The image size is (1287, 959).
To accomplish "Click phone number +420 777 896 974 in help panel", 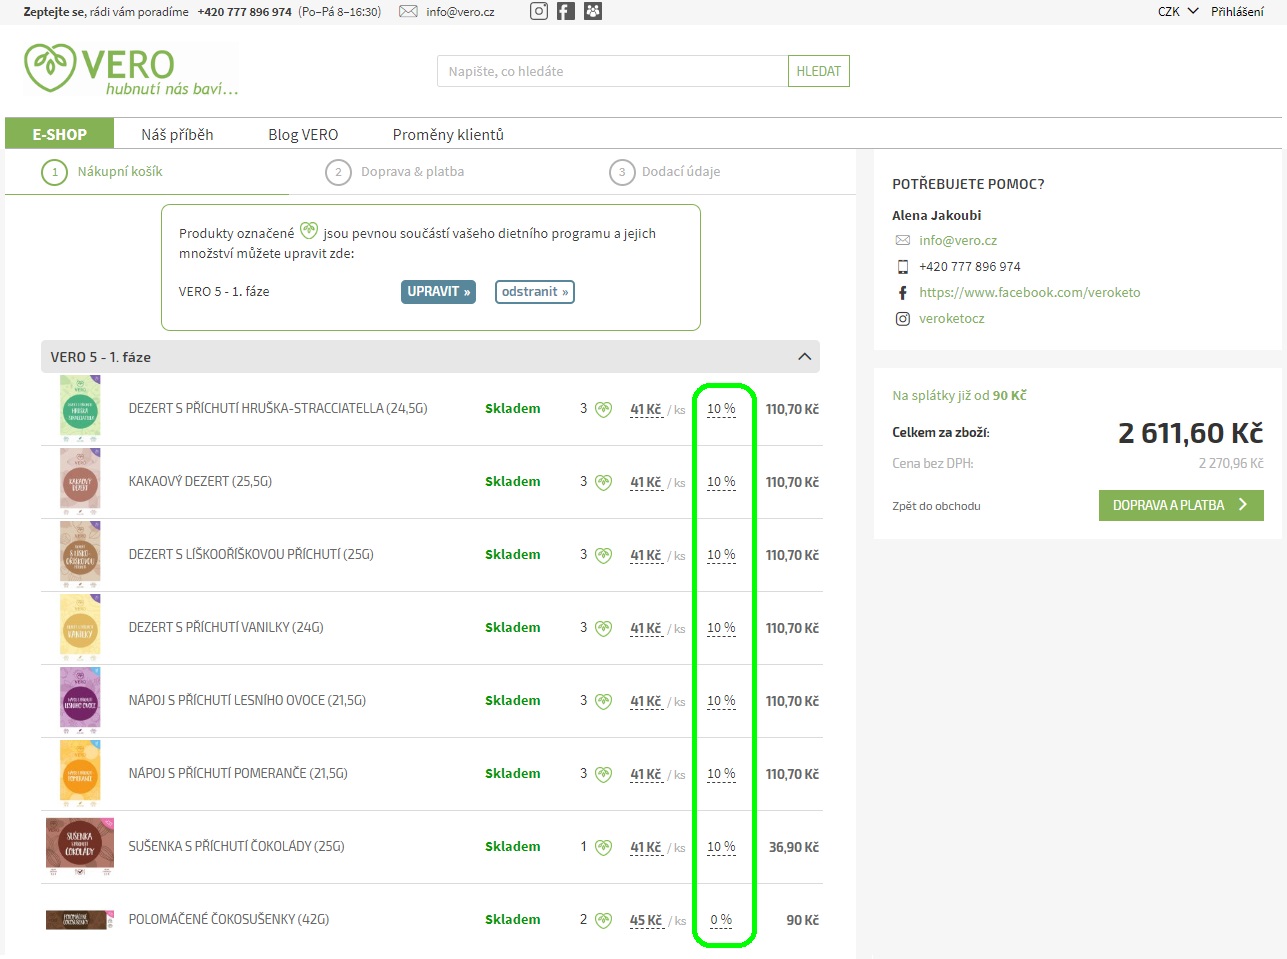I will pos(970,267).
